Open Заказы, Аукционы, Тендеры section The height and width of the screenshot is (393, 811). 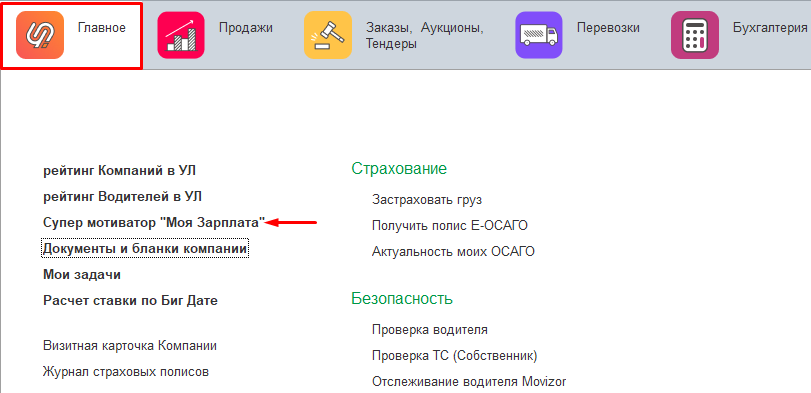425,36
